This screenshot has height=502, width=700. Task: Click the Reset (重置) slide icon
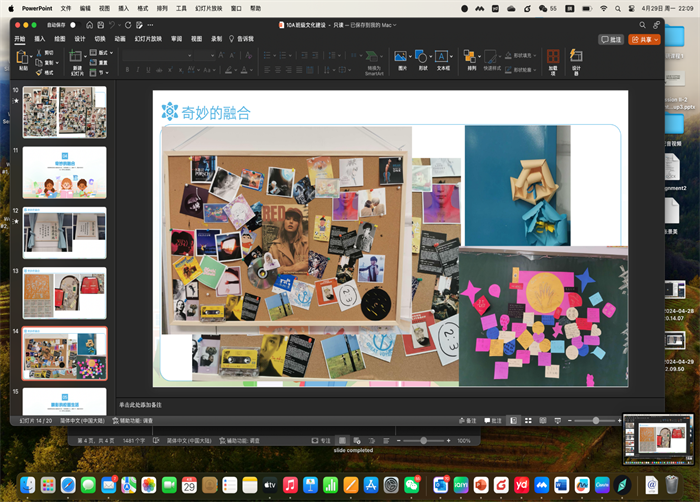(x=93, y=63)
